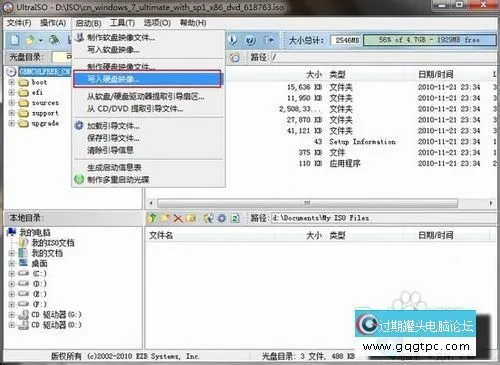Click the blue Info toolbar icon
This screenshot has height=365, width=500.
(x=233, y=40)
